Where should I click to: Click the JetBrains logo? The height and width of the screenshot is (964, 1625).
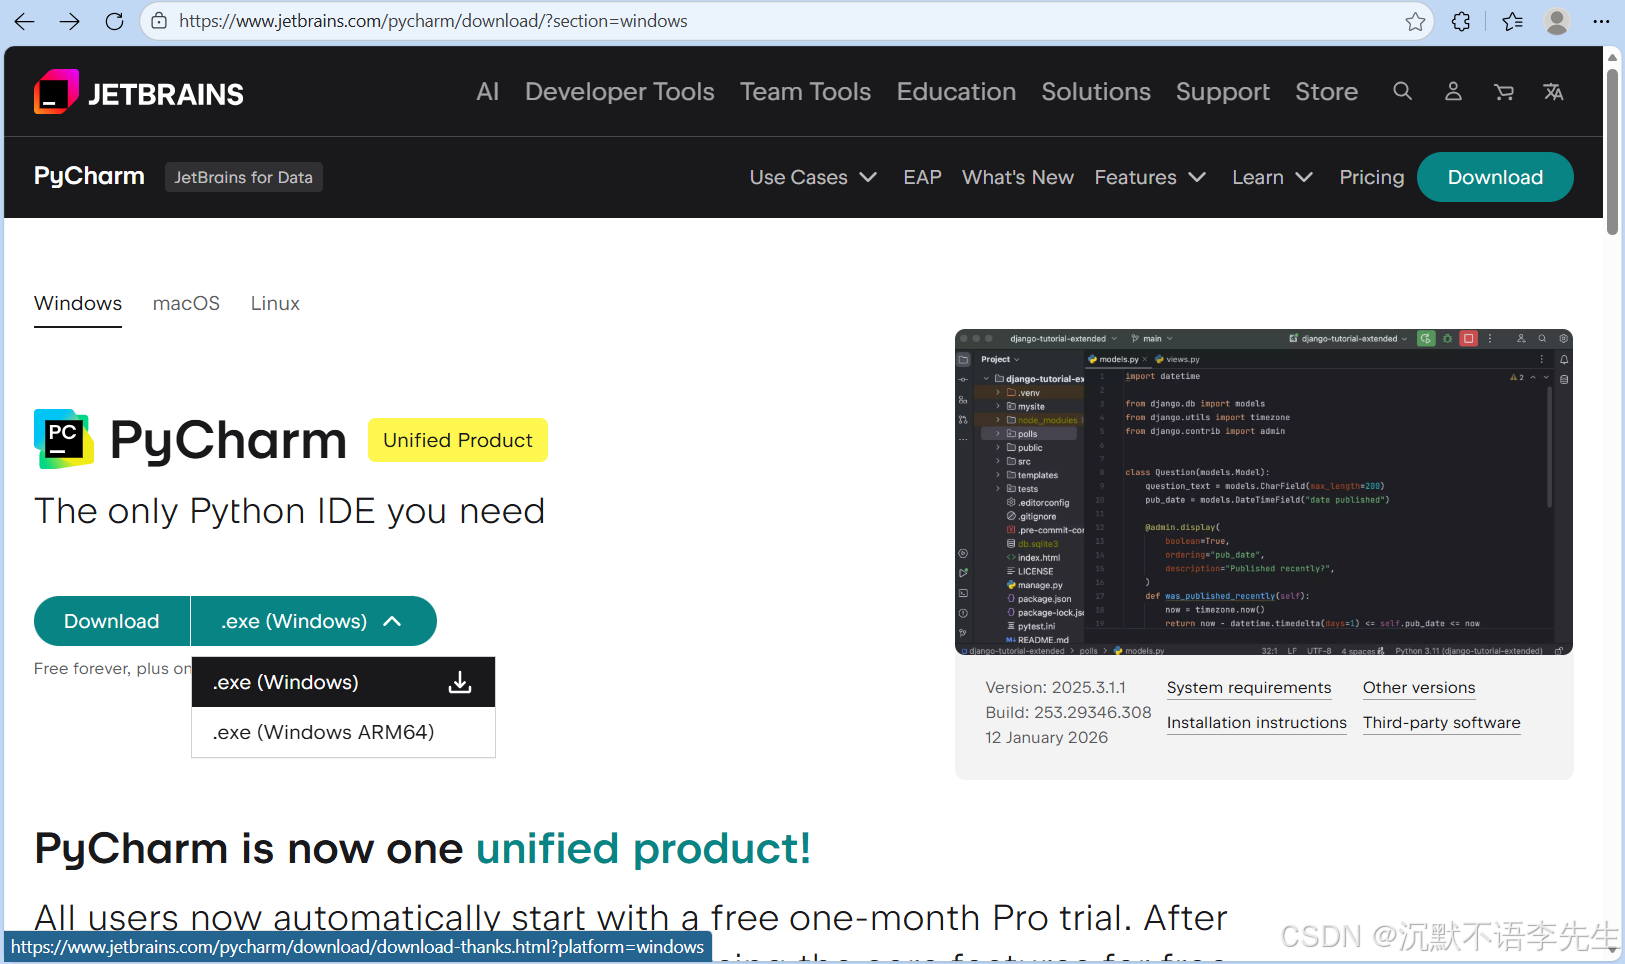coord(139,92)
